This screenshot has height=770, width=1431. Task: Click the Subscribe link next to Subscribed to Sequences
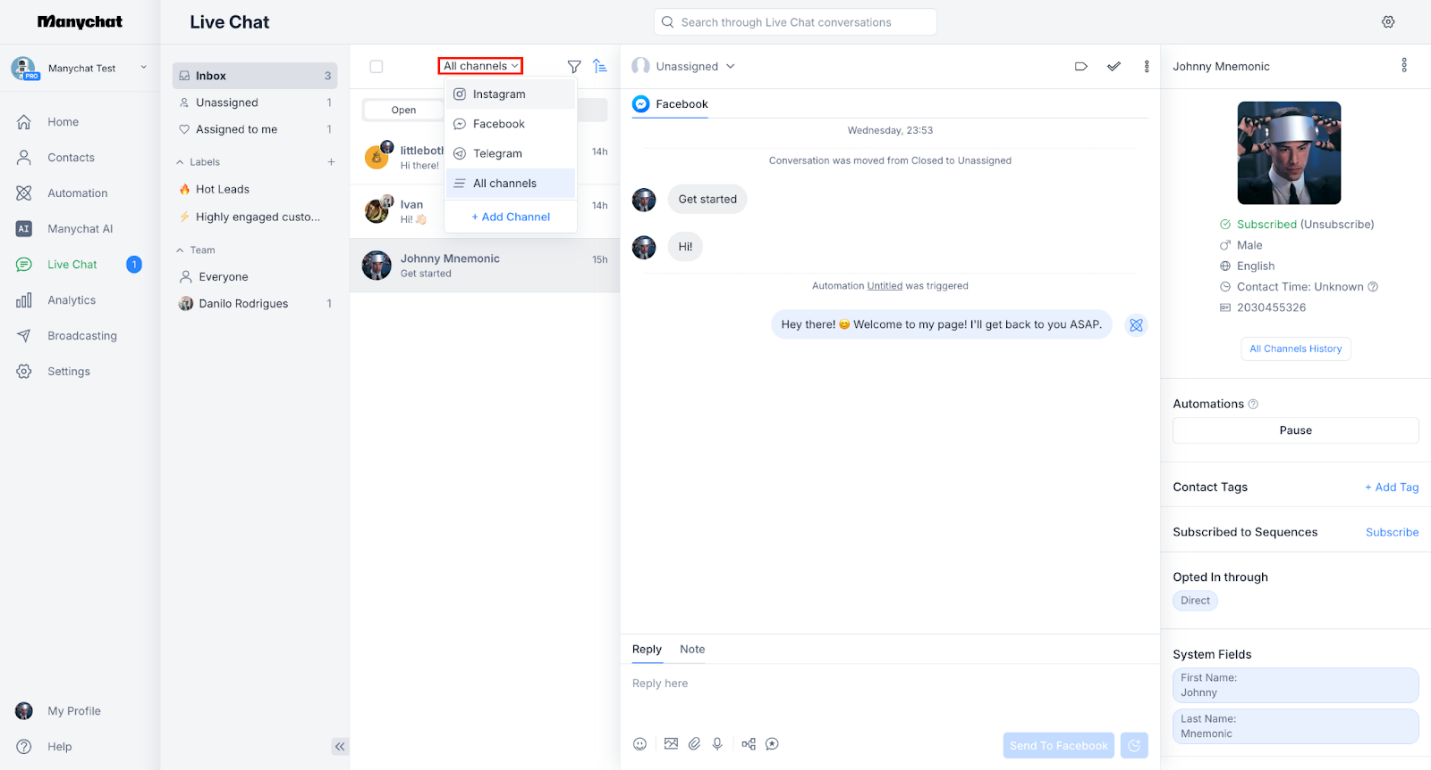(1391, 531)
